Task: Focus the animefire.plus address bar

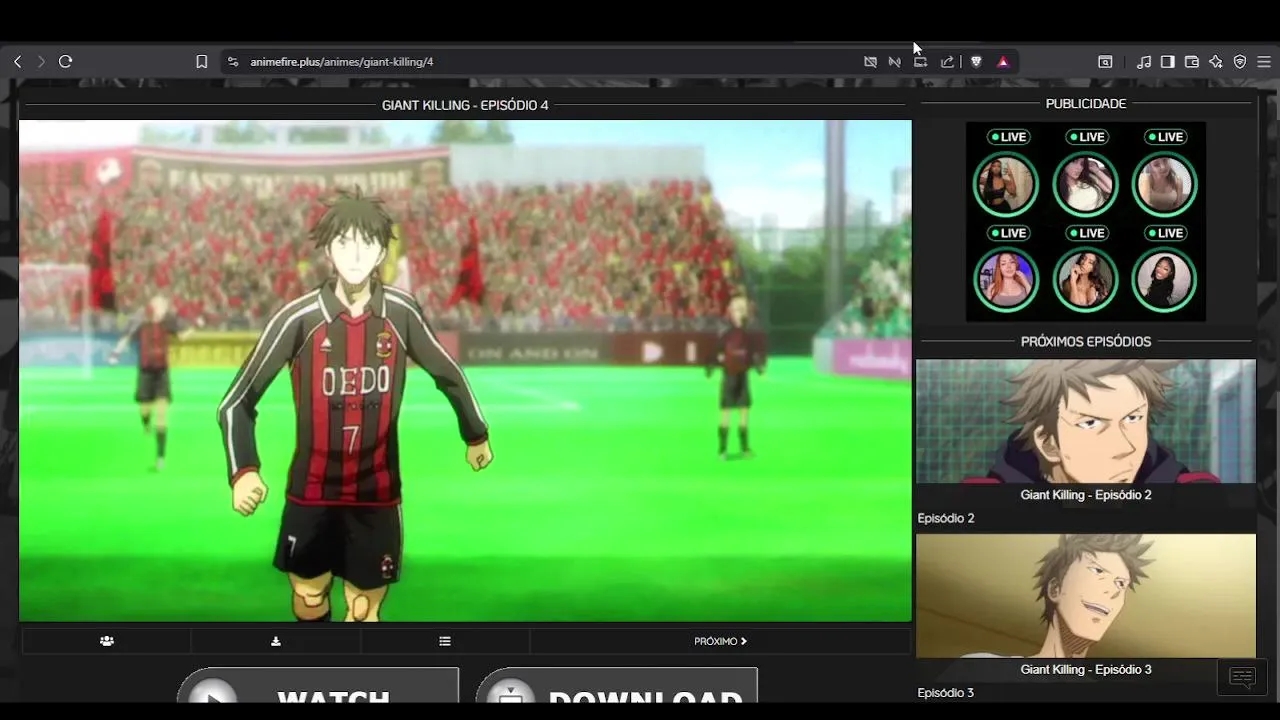Action: coord(341,62)
